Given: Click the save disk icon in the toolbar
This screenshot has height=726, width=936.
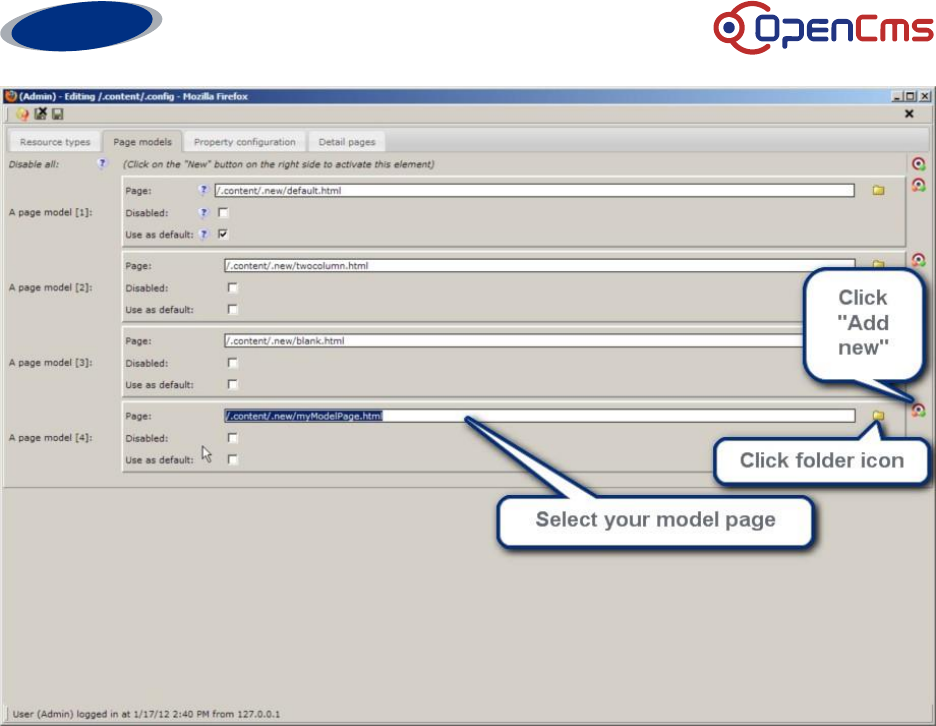Looking at the screenshot, I should [x=57, y=114].
